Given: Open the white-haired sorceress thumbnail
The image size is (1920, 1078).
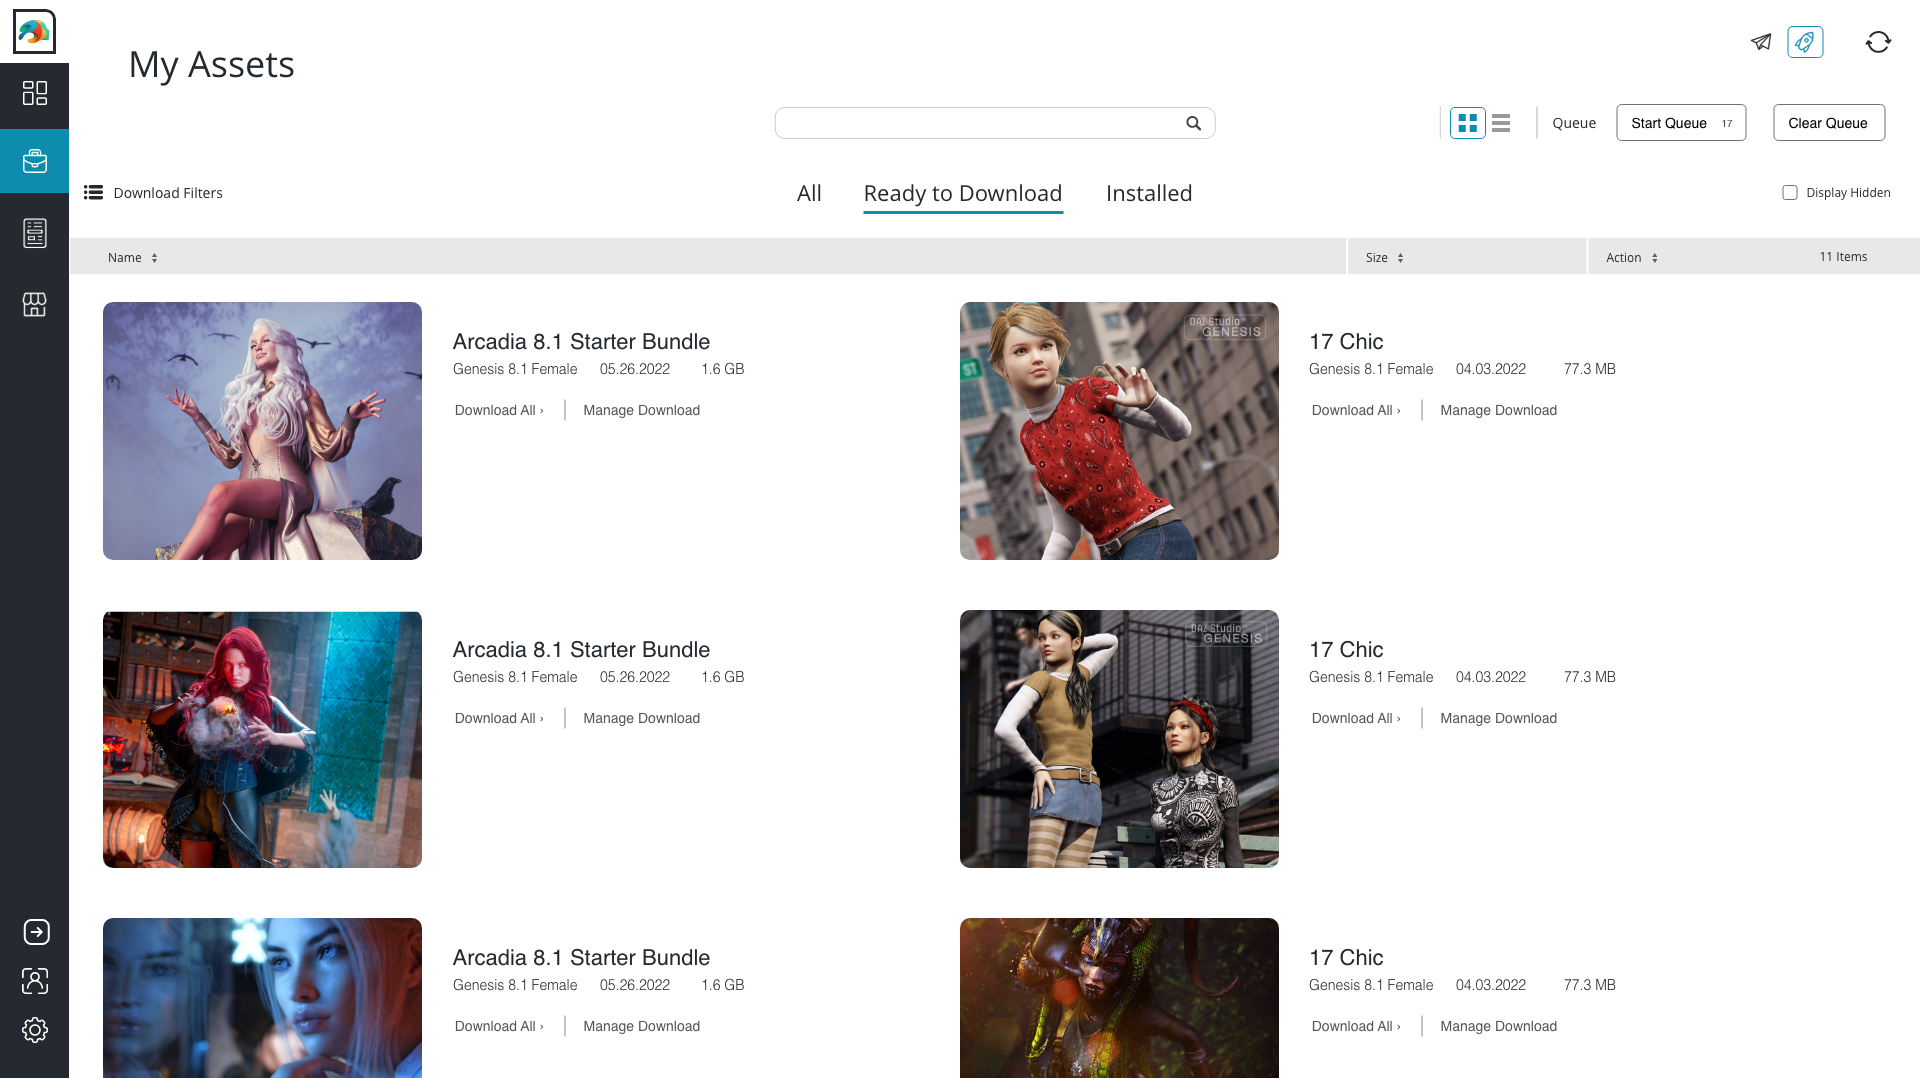Looking at the screenshot, I should pos(262,431).
